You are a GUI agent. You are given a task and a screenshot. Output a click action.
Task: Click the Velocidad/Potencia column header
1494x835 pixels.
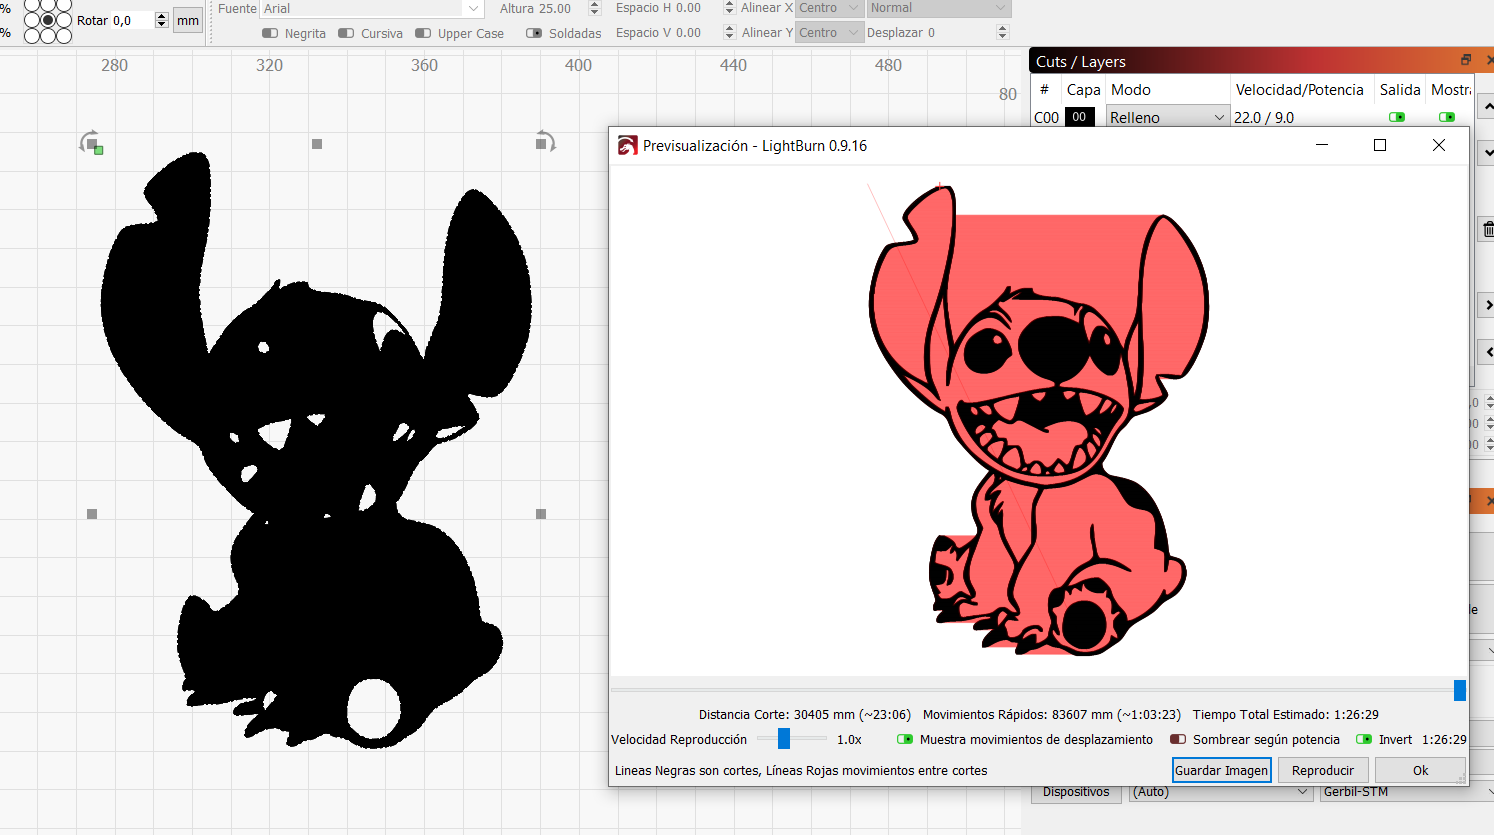[1299, 89]
